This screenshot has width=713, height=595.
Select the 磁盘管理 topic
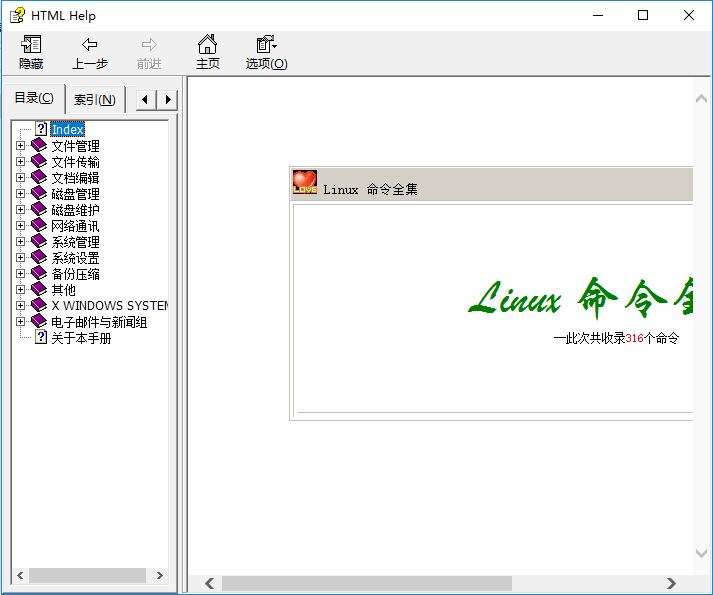pyautogui.click(x=75, y=194)
